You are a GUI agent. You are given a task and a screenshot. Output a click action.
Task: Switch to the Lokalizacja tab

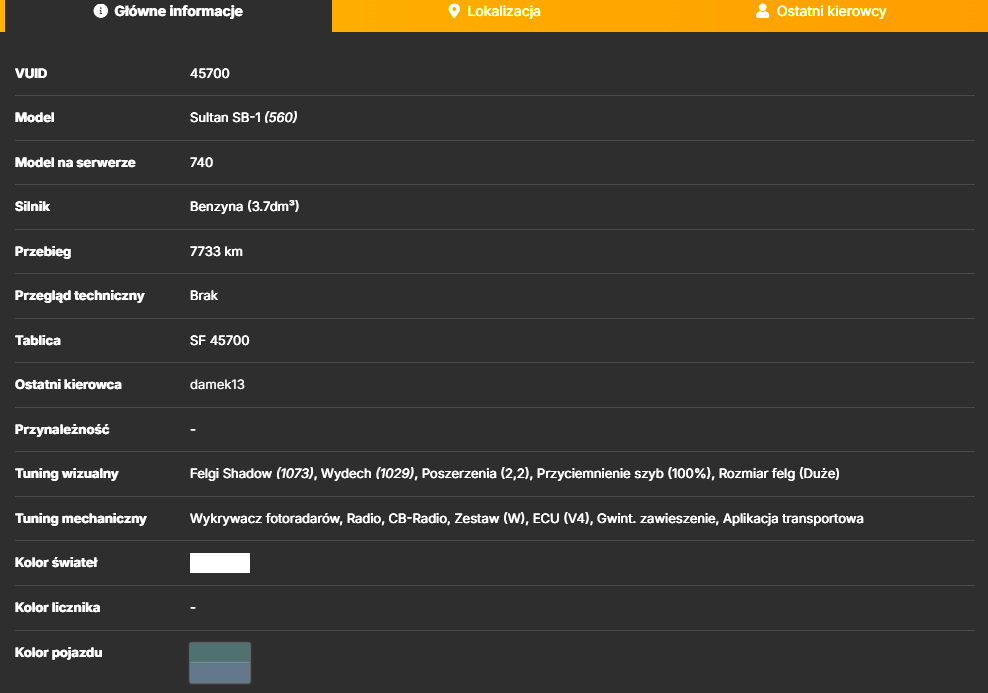(496, 15)
